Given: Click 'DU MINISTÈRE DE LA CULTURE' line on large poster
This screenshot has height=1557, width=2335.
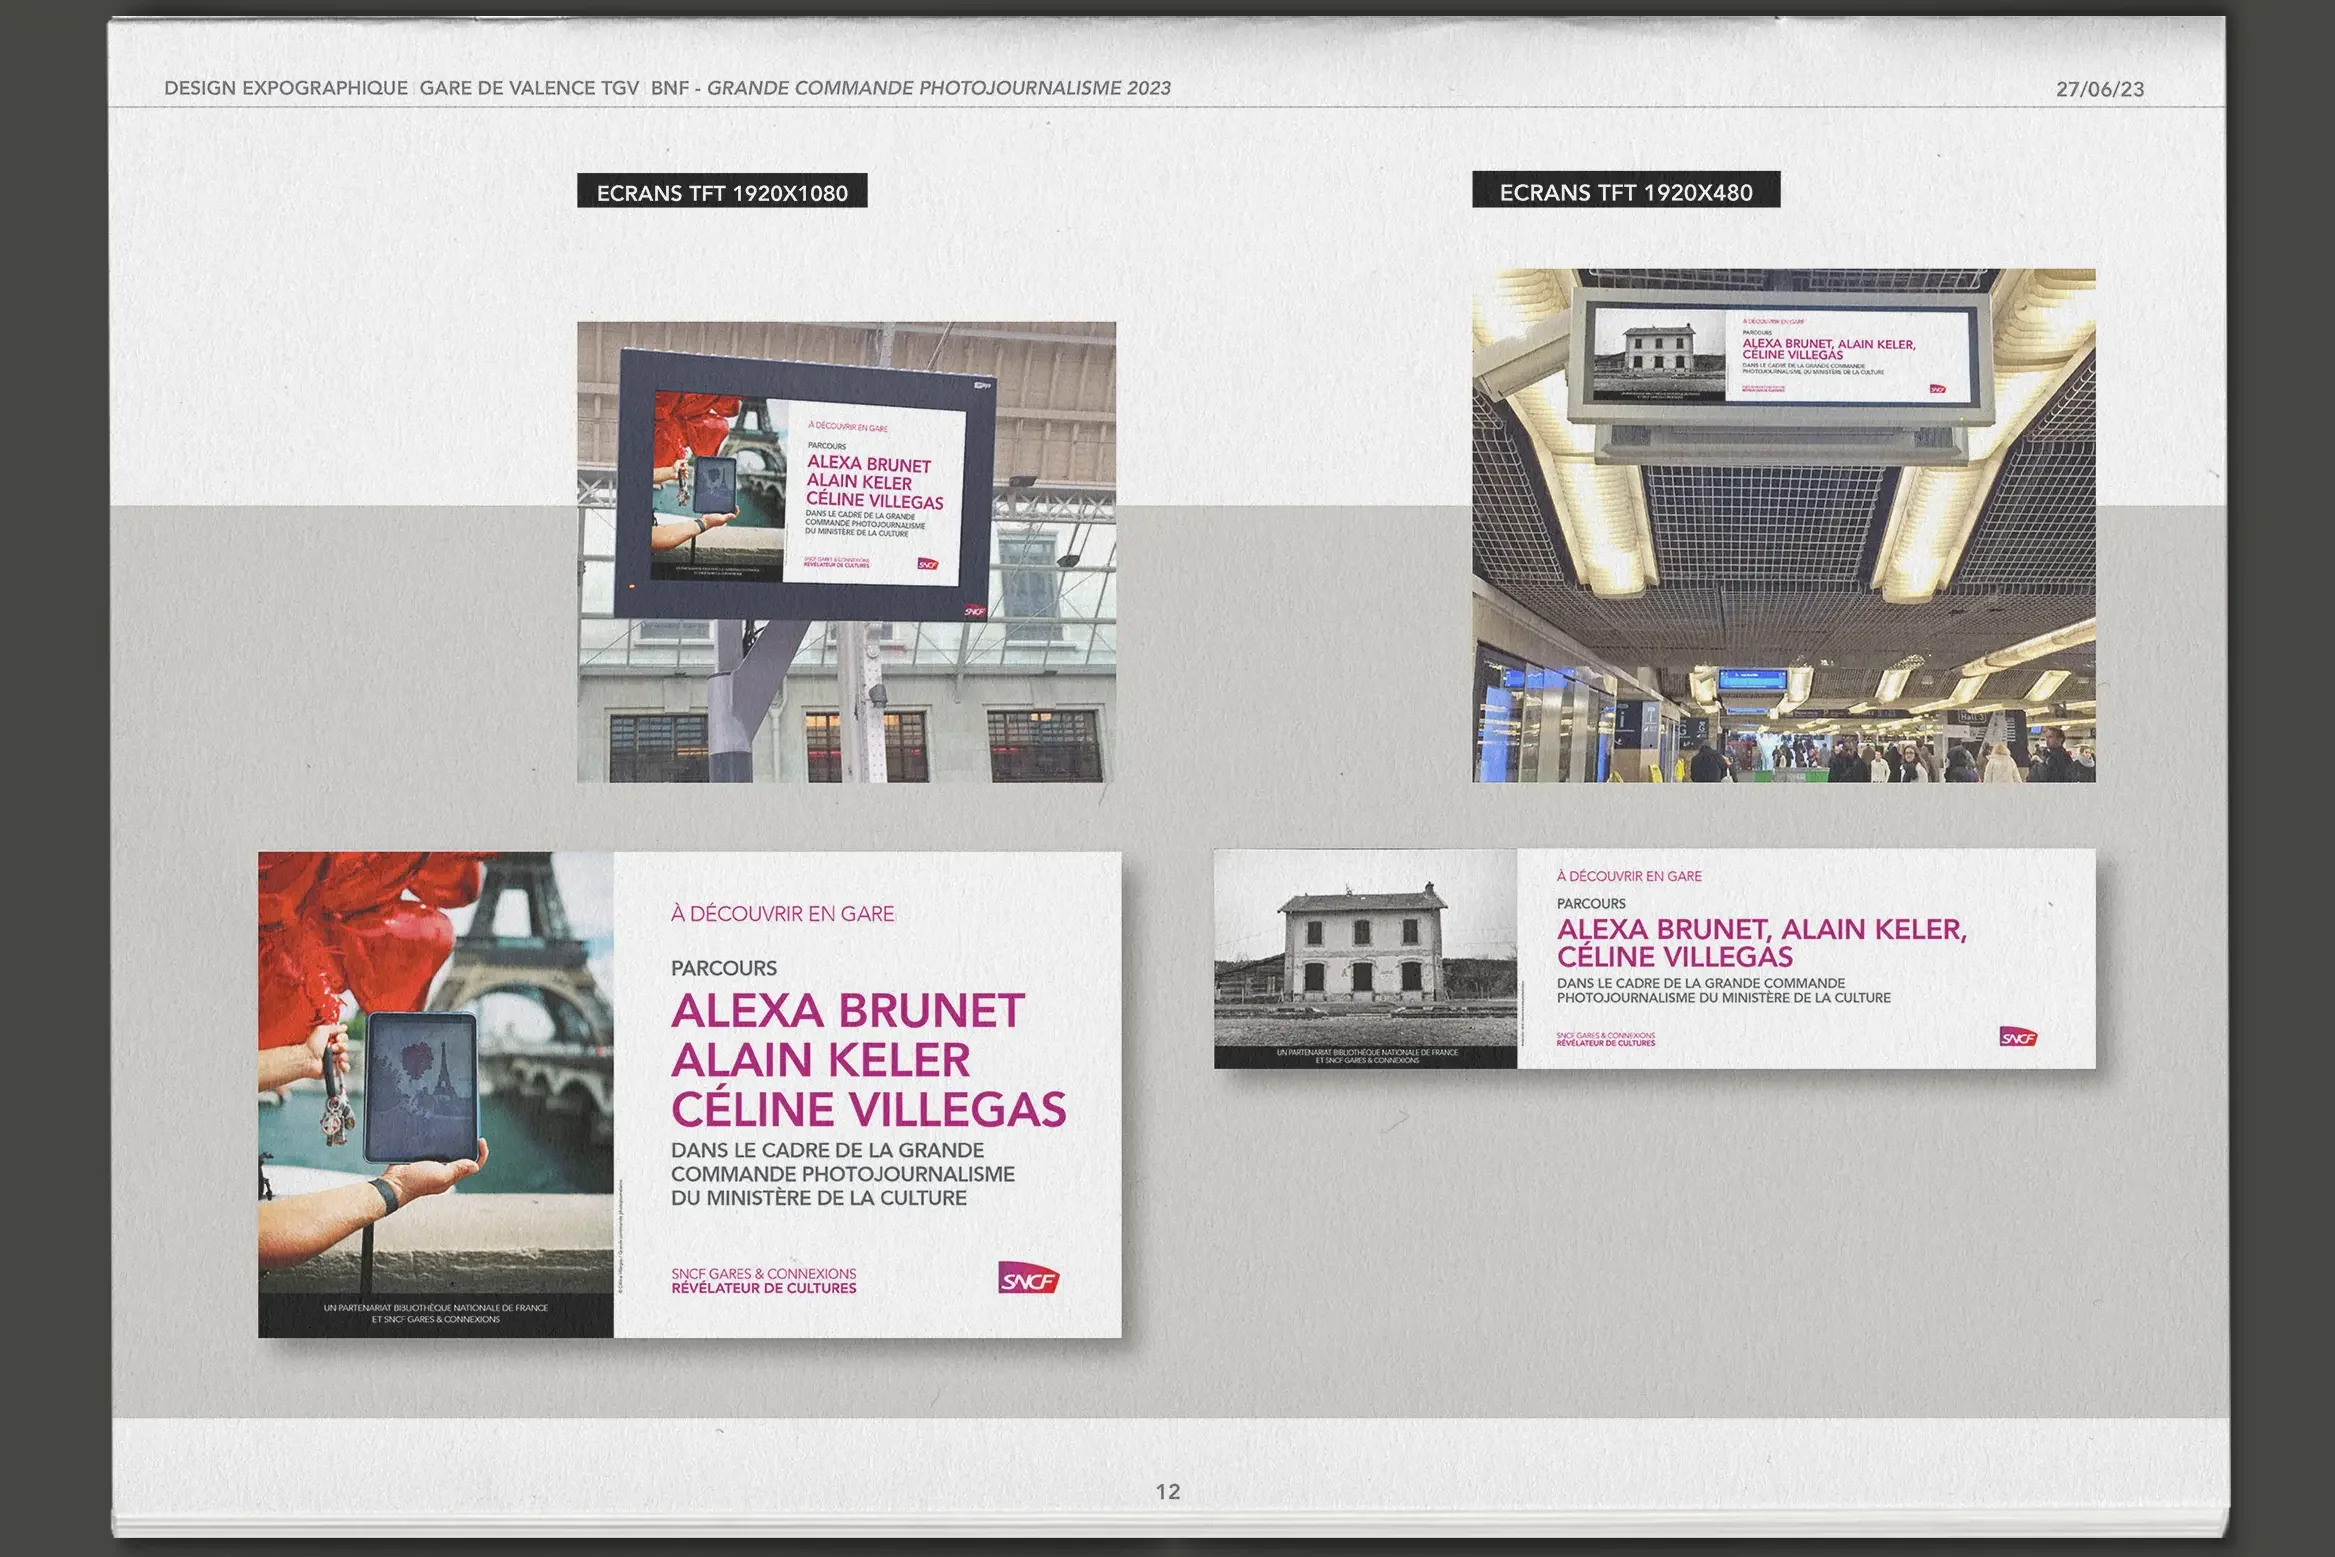Looking at the screenshot, I should (x=819, y=1198).
